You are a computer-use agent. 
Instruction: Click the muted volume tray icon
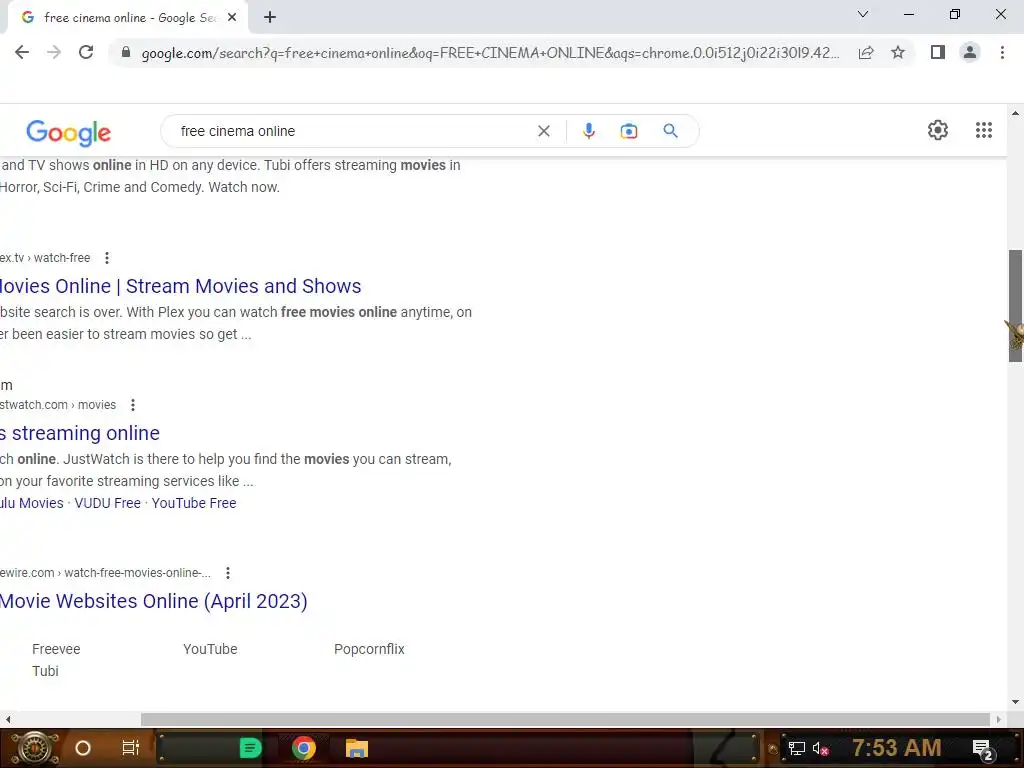point(821,748)
